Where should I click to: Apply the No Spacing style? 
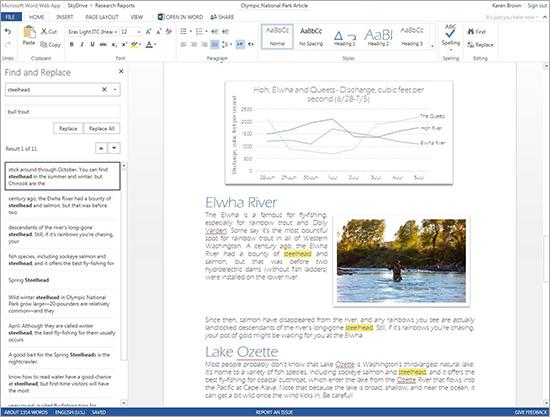coord(311,36)
